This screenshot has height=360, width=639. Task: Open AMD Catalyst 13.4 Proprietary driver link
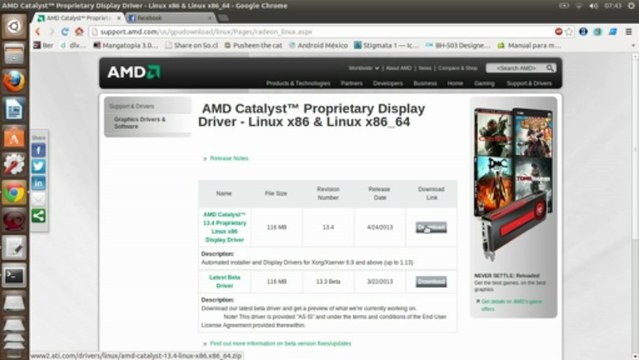225,227
